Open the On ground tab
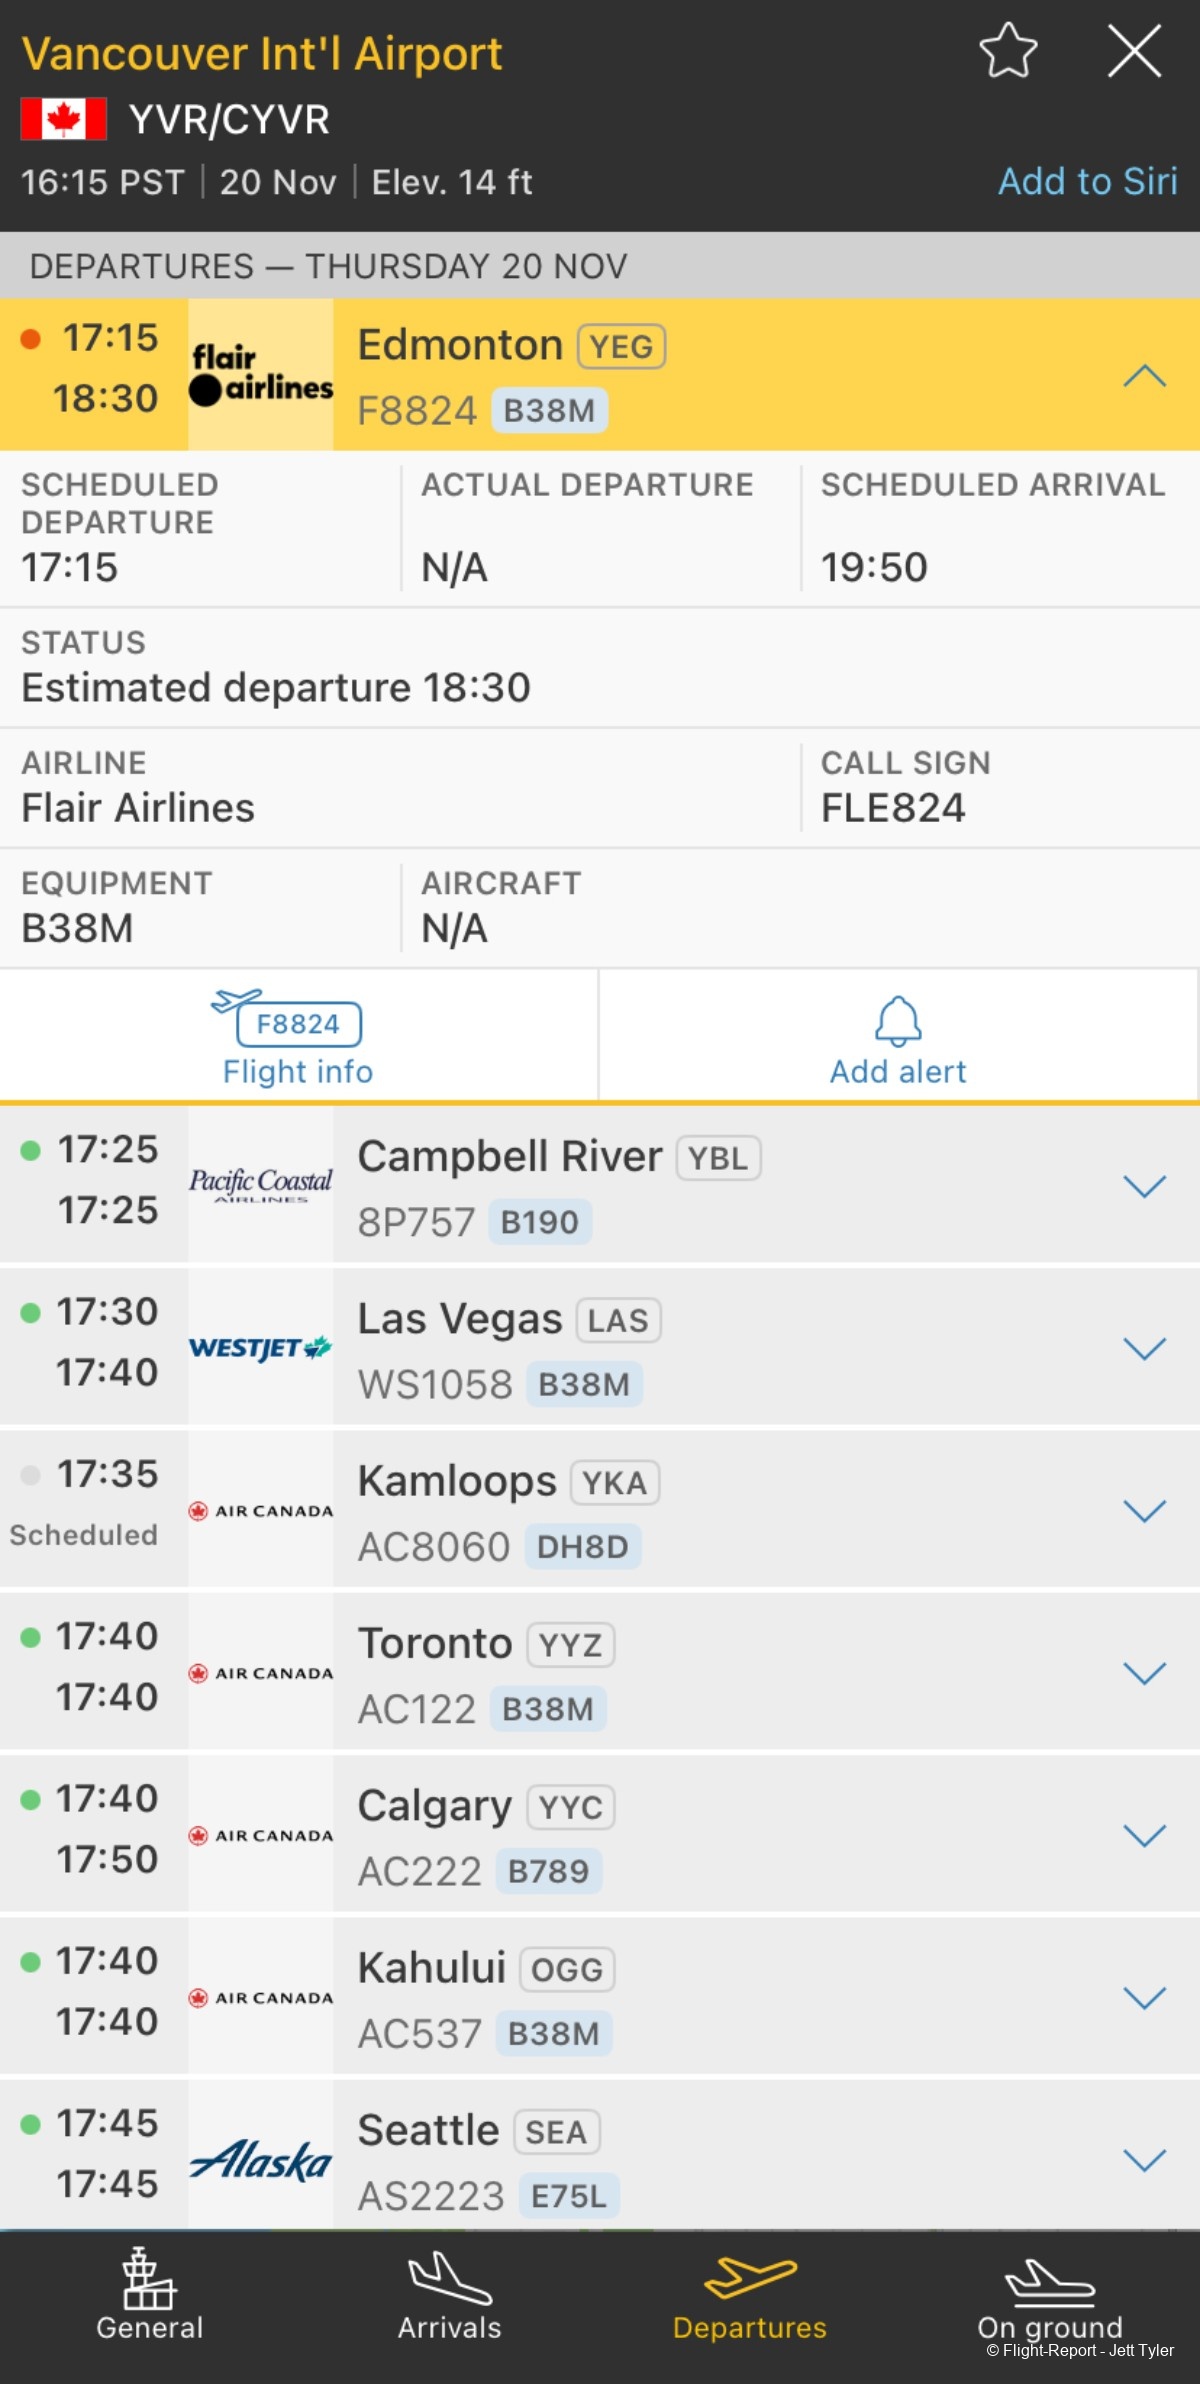Screen dimensions: 1200x2384 [1050, 2297]
